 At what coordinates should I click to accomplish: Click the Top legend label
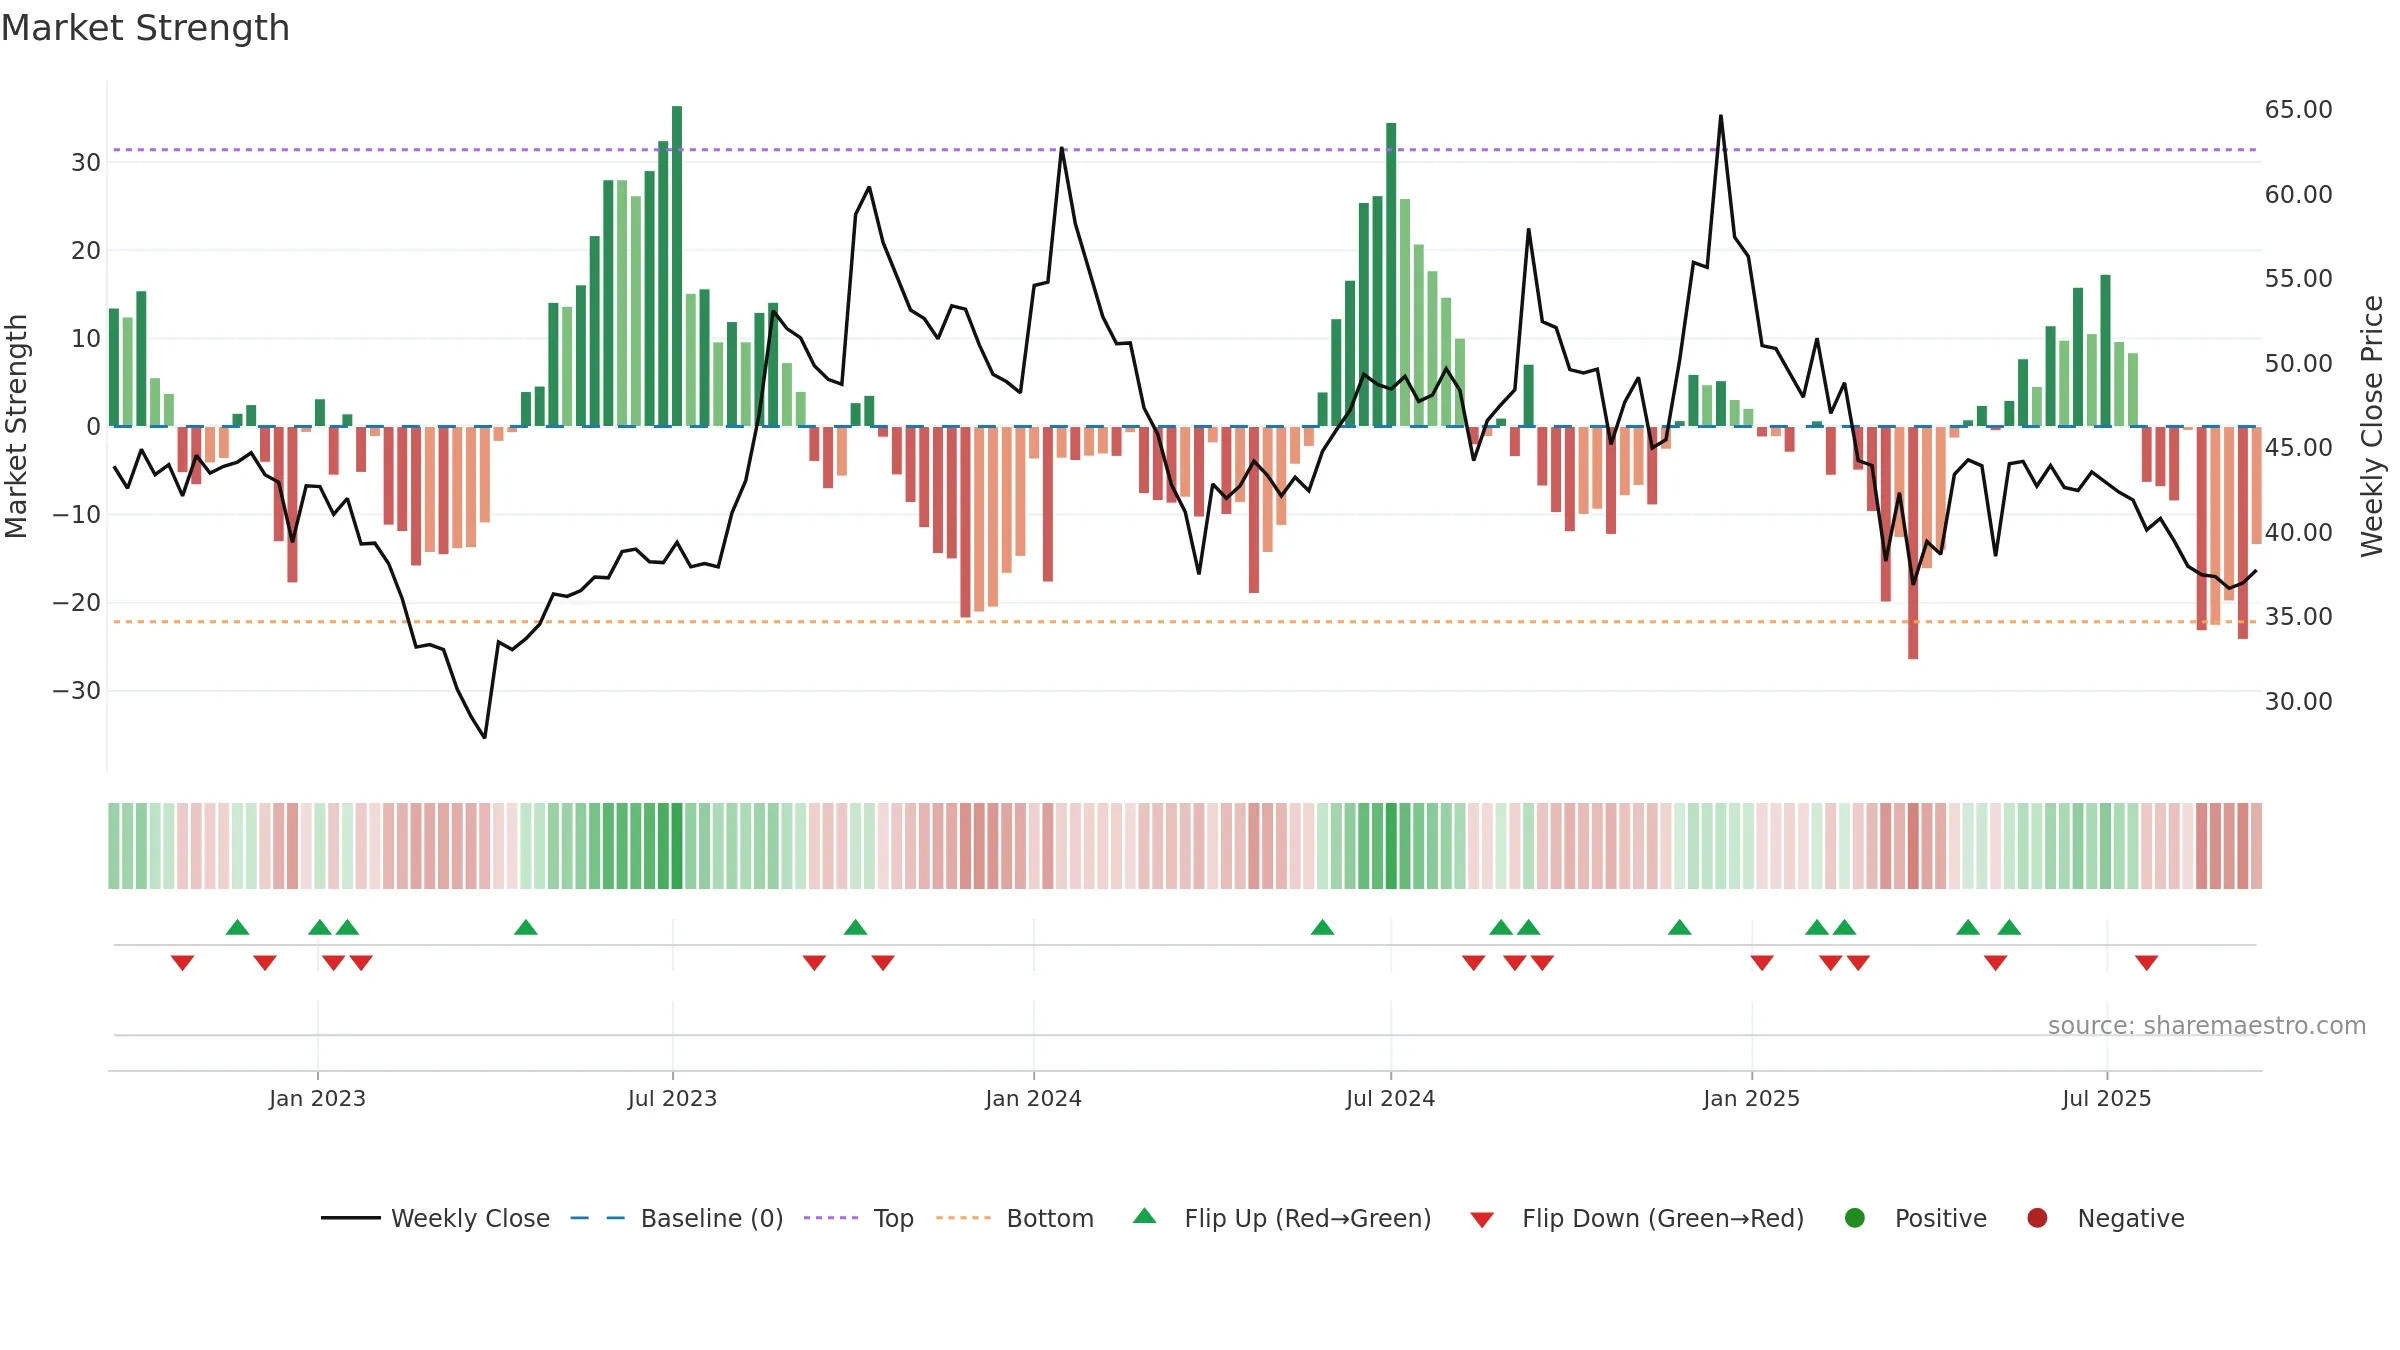(x=893, y=1218)
